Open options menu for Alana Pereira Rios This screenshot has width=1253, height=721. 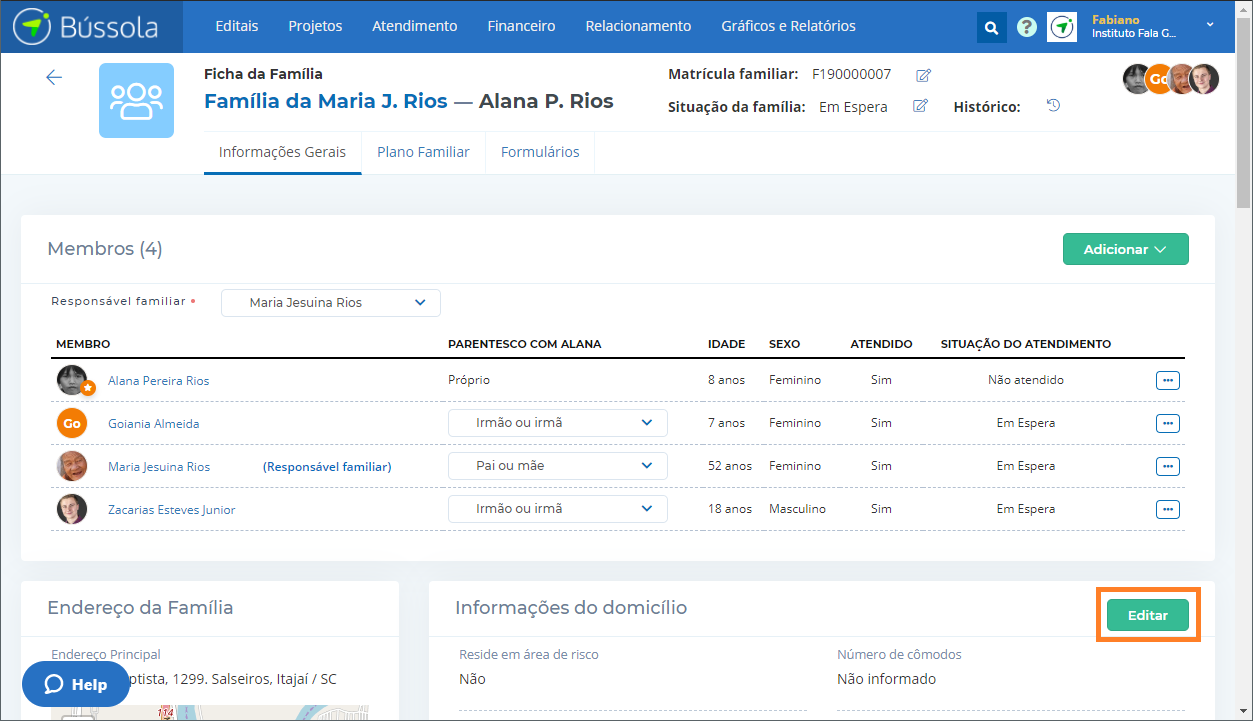click(x=1167, y=380)
